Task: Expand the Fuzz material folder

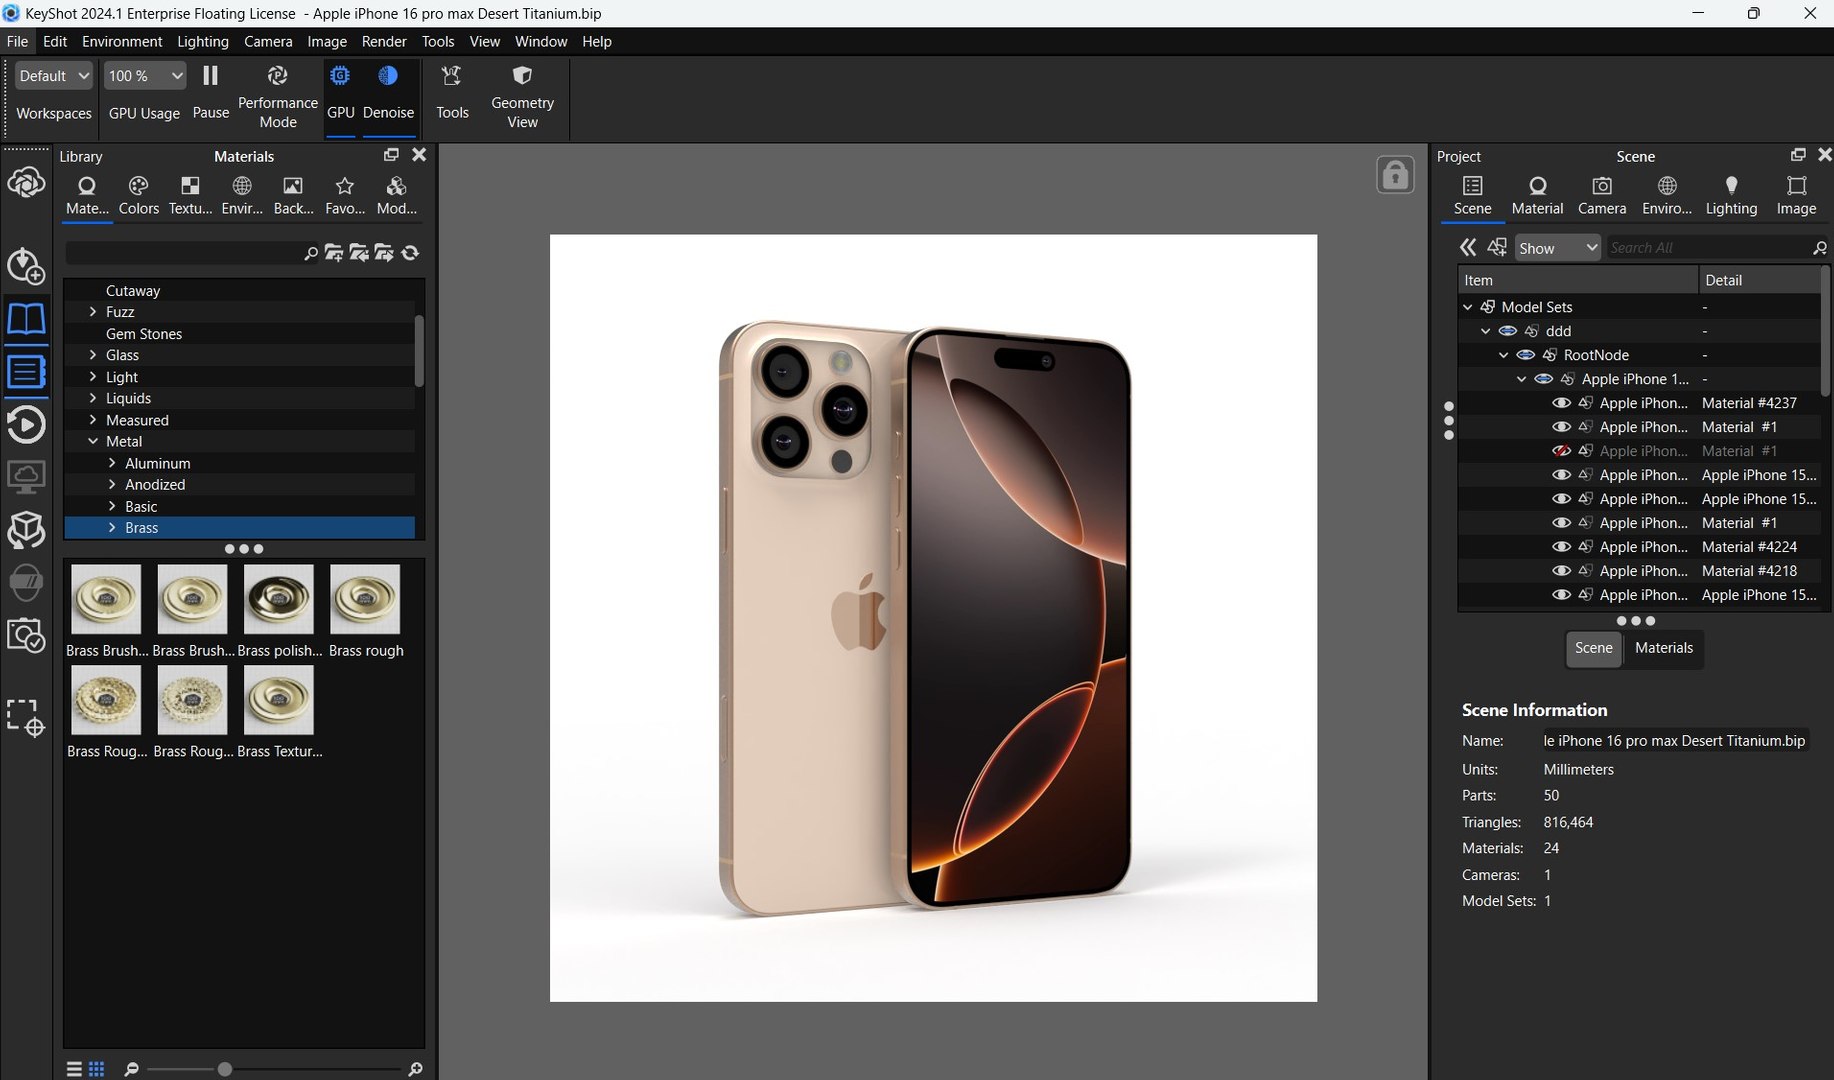Action: point(93,312)
